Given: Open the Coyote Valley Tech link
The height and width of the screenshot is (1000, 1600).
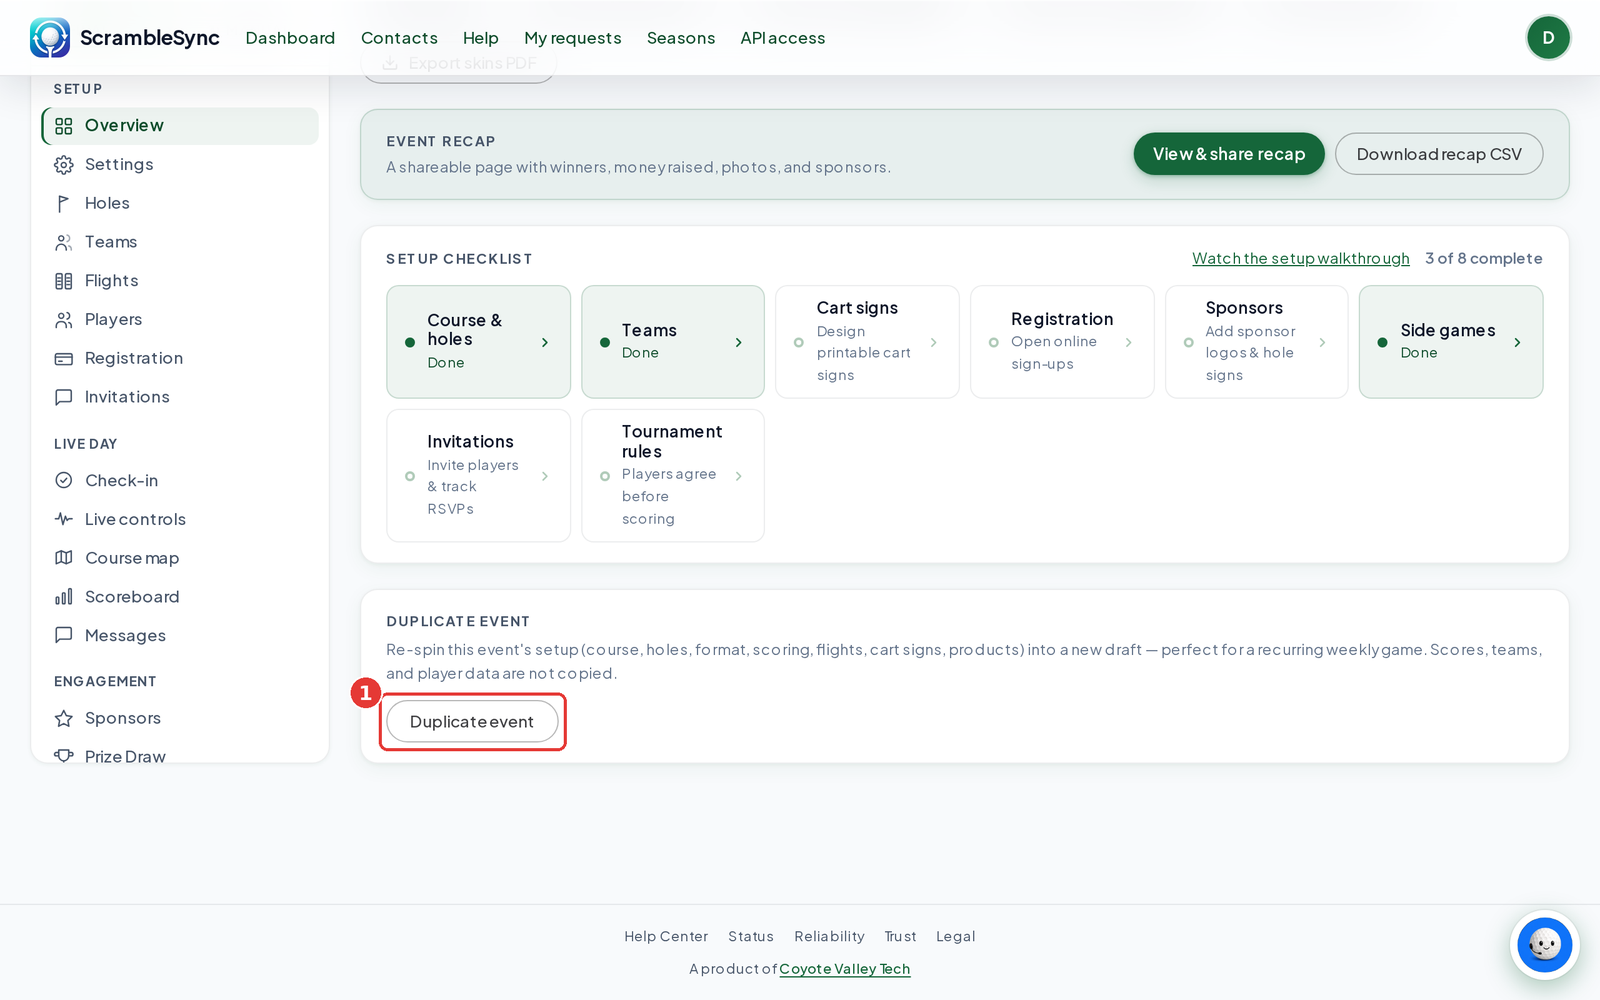Looking at the screenshot, I should tap(845, 969).
